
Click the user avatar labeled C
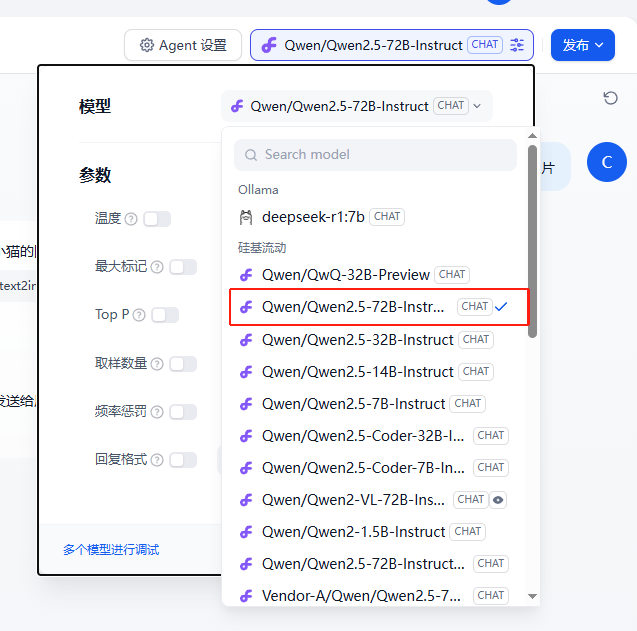click(606, 162)
